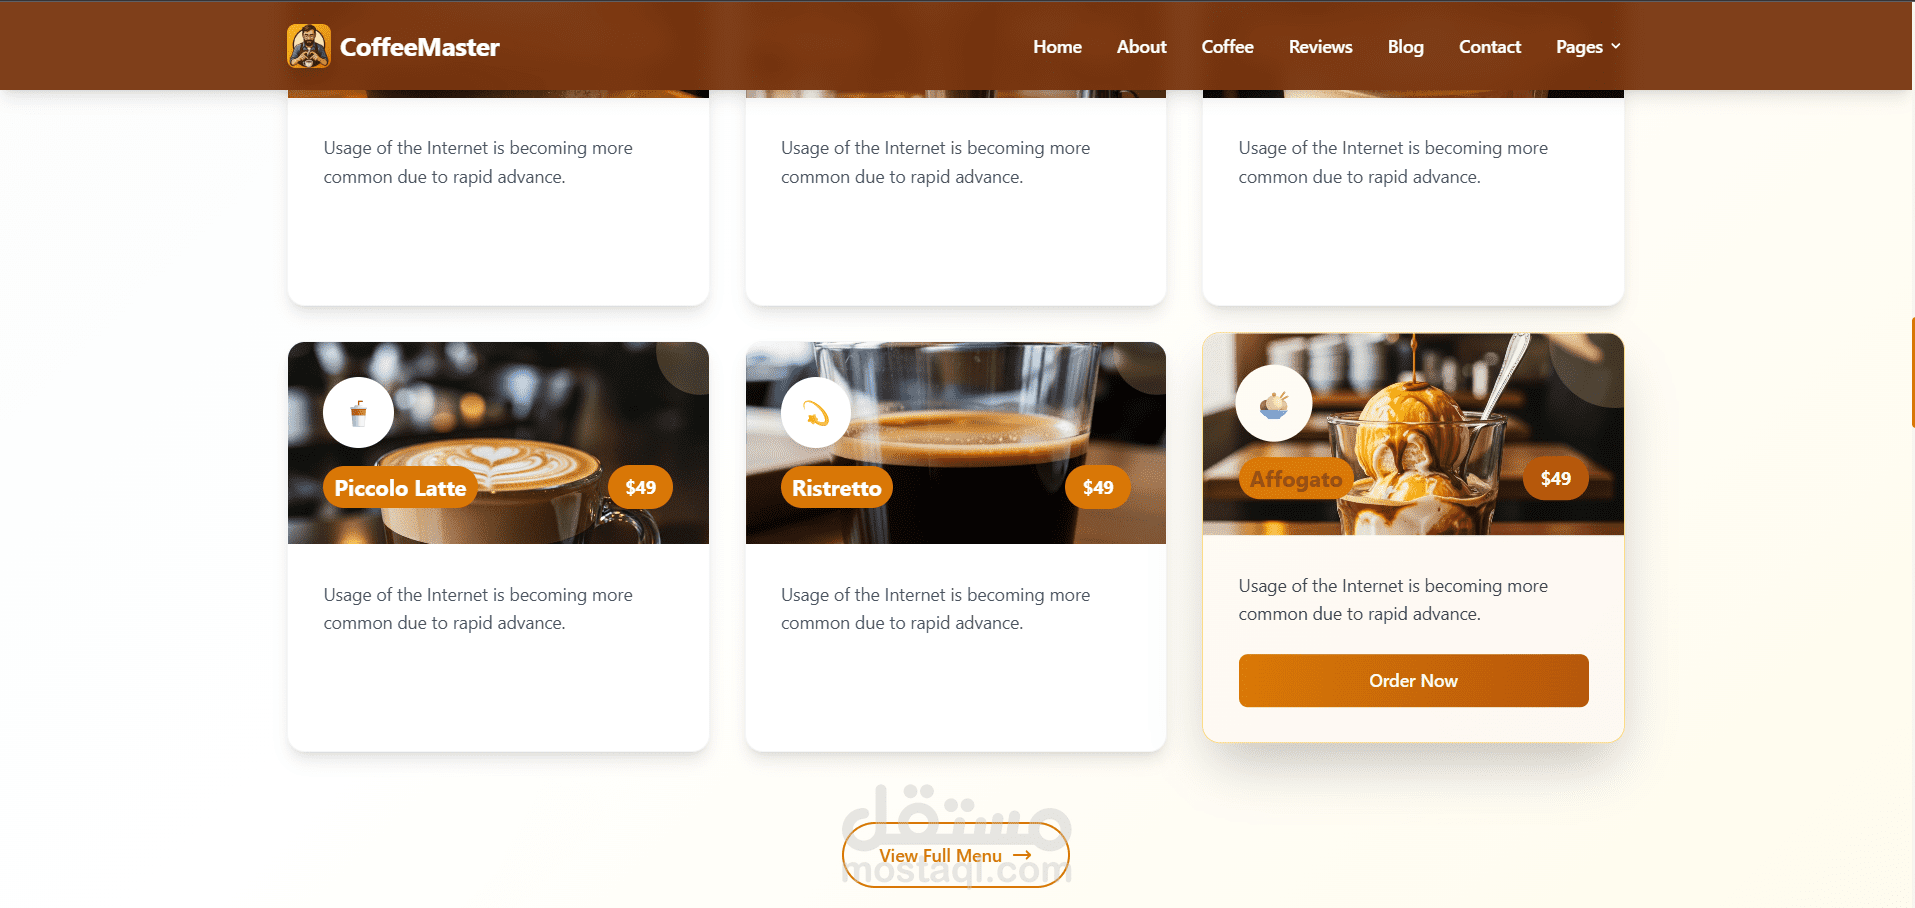Go to the About page
Screen dimensions: 1915x908
click(1141, 47)
